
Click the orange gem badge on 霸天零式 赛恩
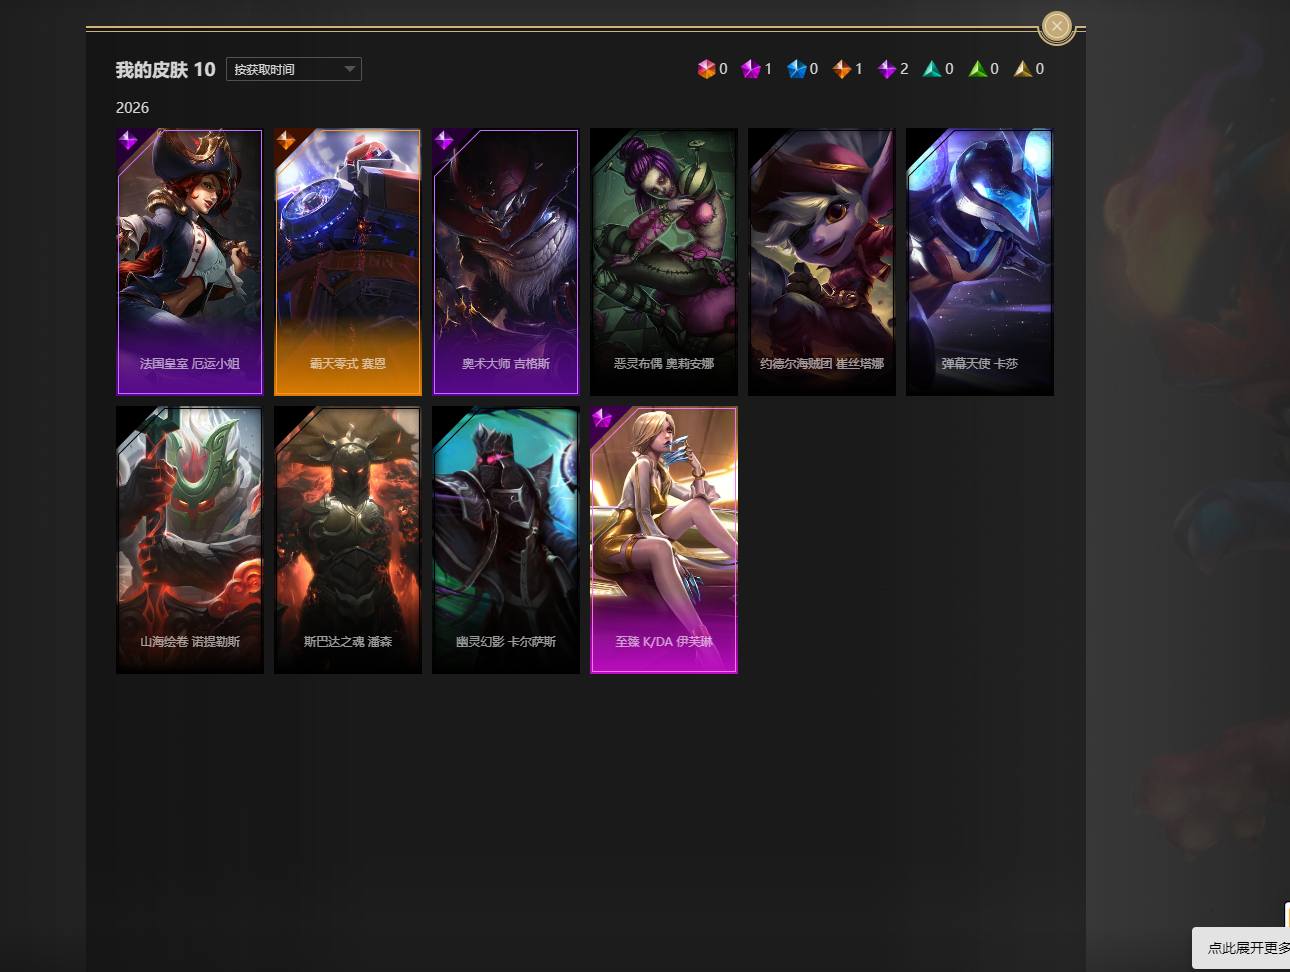point(286,141)
